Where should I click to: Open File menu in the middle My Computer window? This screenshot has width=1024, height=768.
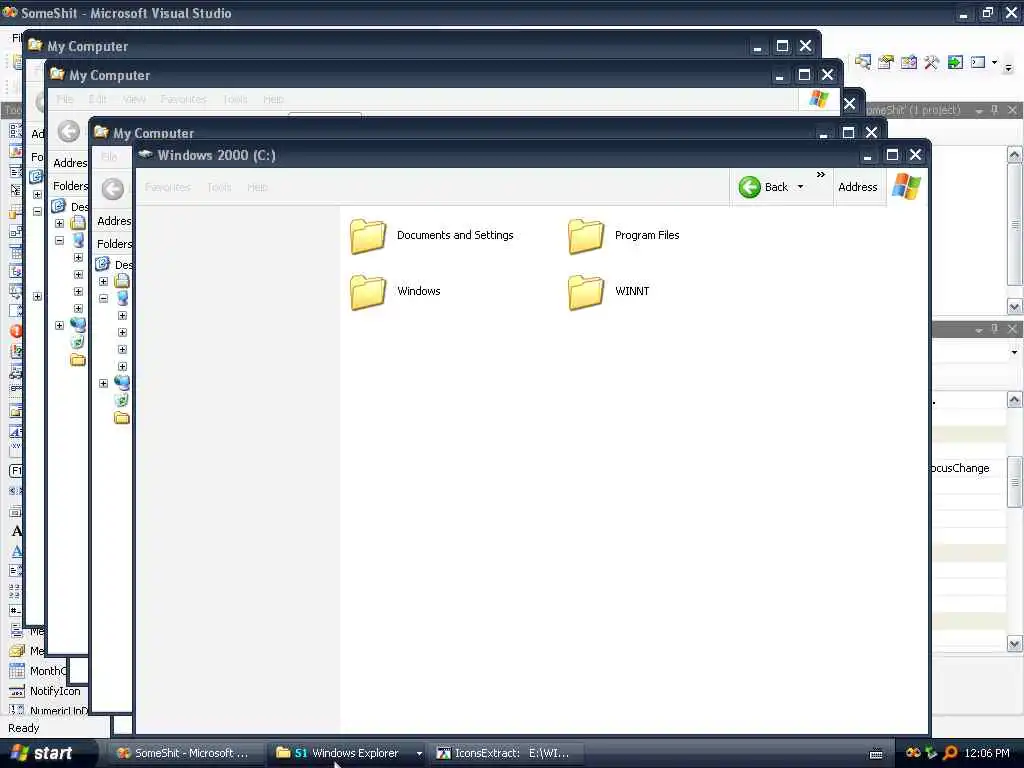click(65, 99)
